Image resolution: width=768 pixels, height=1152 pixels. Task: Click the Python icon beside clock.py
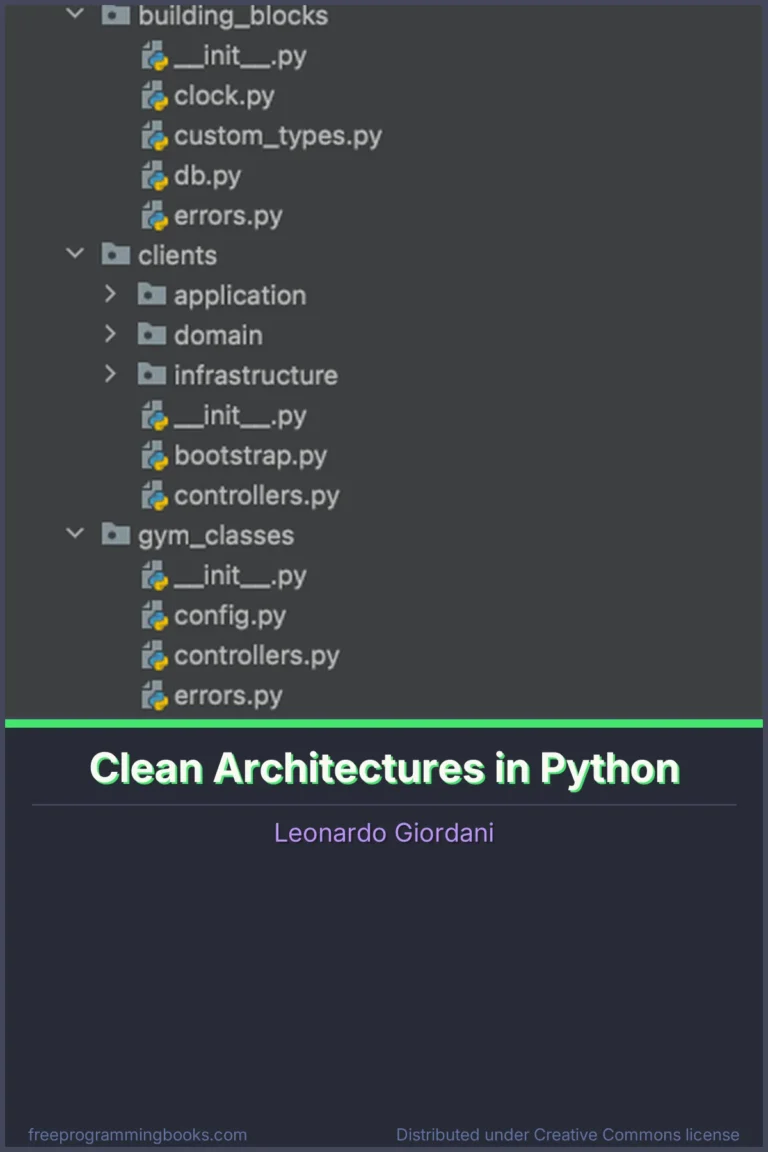tap(154, 96)
